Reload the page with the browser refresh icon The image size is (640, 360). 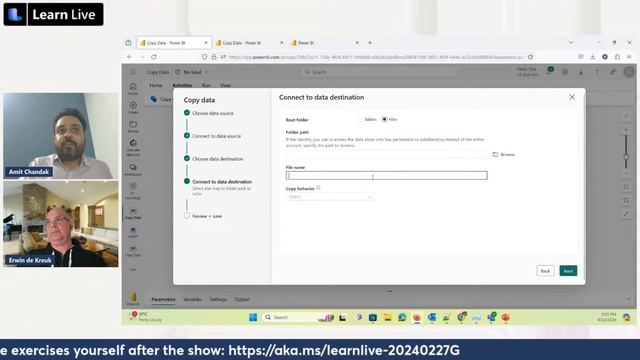[154, 57]
